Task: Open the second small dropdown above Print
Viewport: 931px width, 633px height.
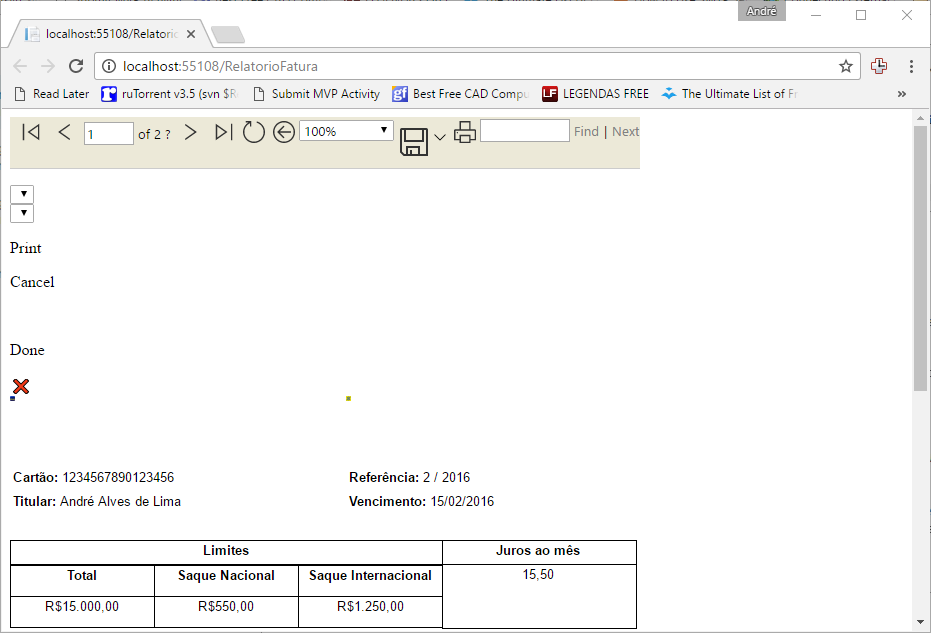Action: click(x=22, y=213)
